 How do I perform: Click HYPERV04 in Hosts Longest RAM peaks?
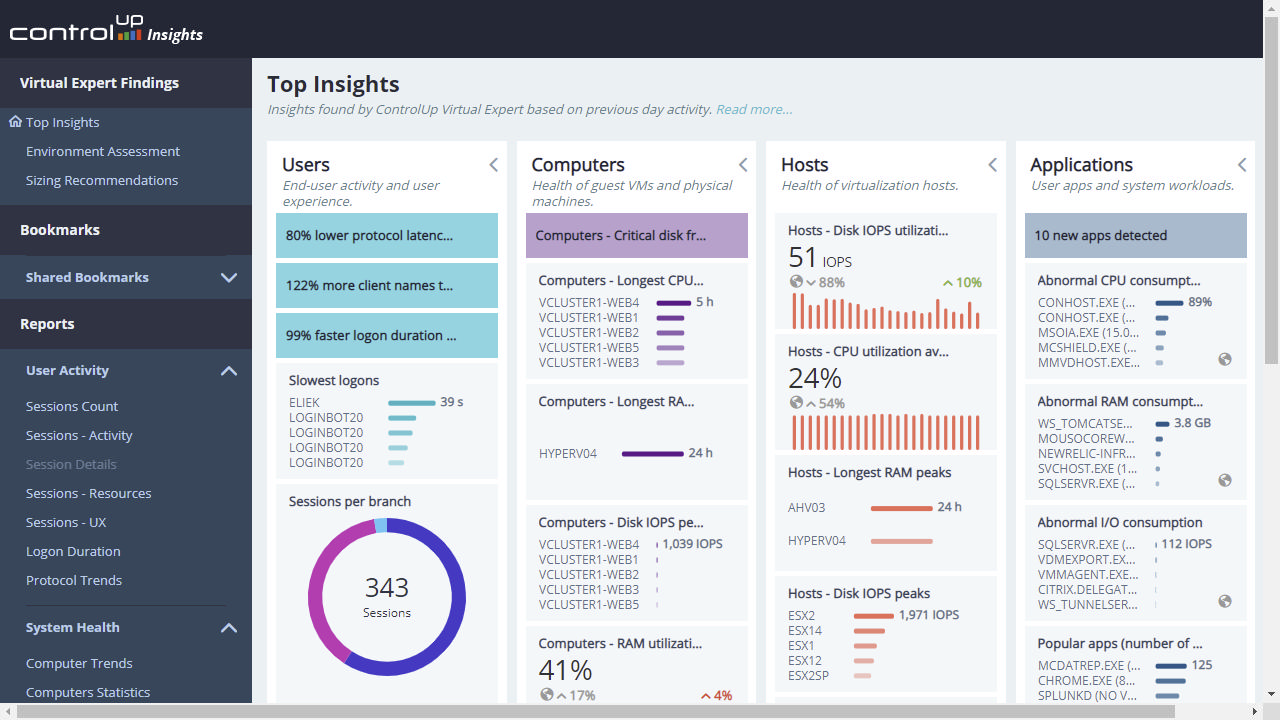pos(817,541)
